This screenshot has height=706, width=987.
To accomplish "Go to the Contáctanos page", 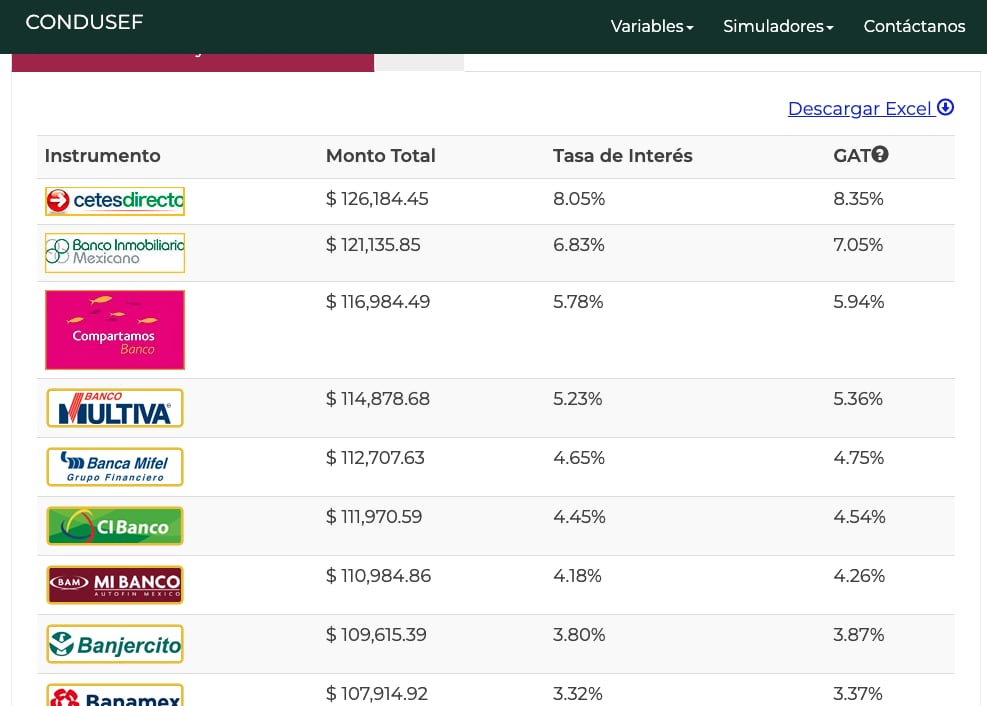I will tap(914, 27).
